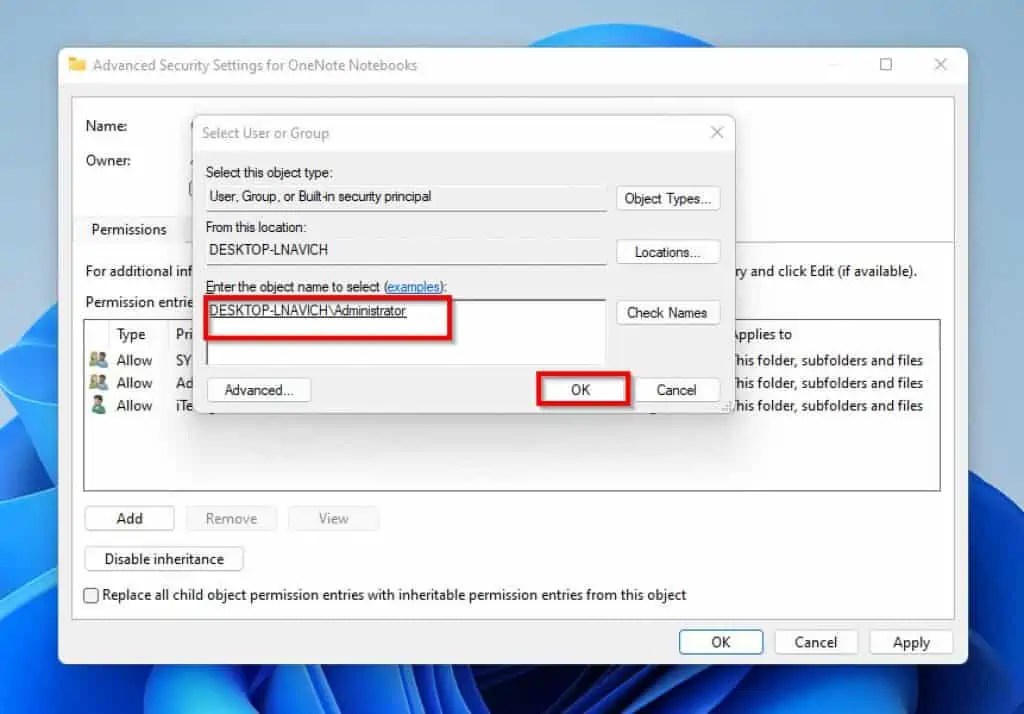Click the Object Types button
The height and width of the screenshot is (714, 1024).
668,198
